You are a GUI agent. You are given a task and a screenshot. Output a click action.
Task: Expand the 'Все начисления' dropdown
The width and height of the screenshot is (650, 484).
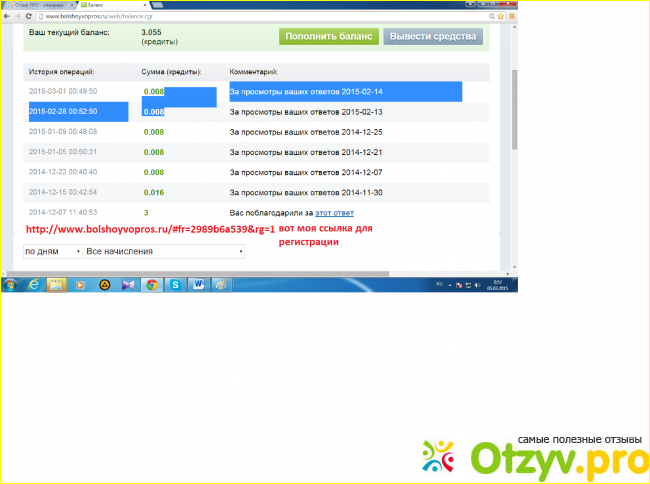165,251
